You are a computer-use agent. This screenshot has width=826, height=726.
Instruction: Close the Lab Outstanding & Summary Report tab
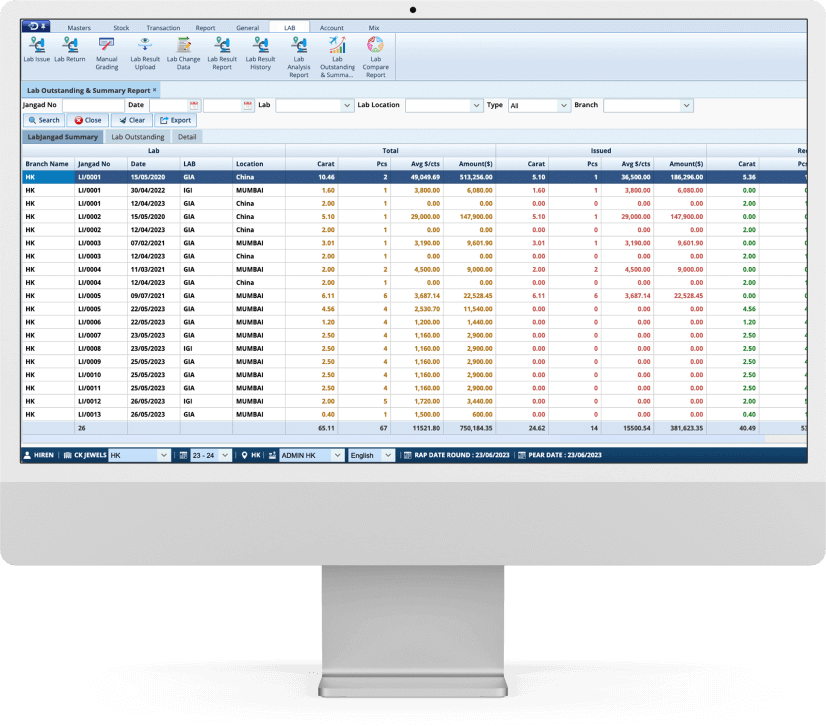click(155, 90)
